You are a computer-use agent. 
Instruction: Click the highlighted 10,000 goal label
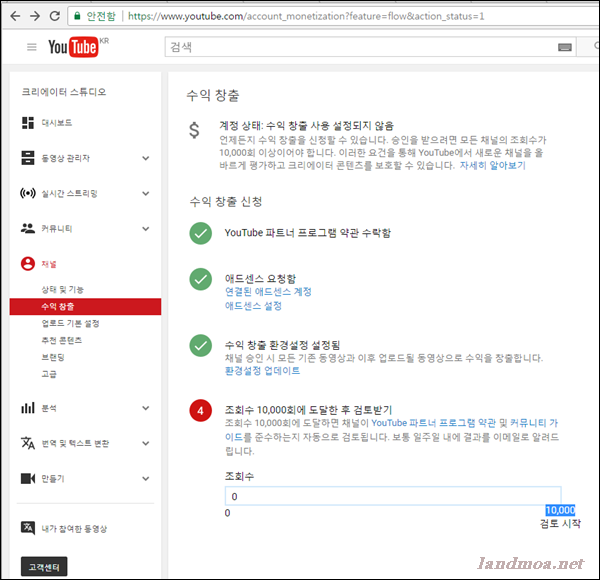[560, 510]
